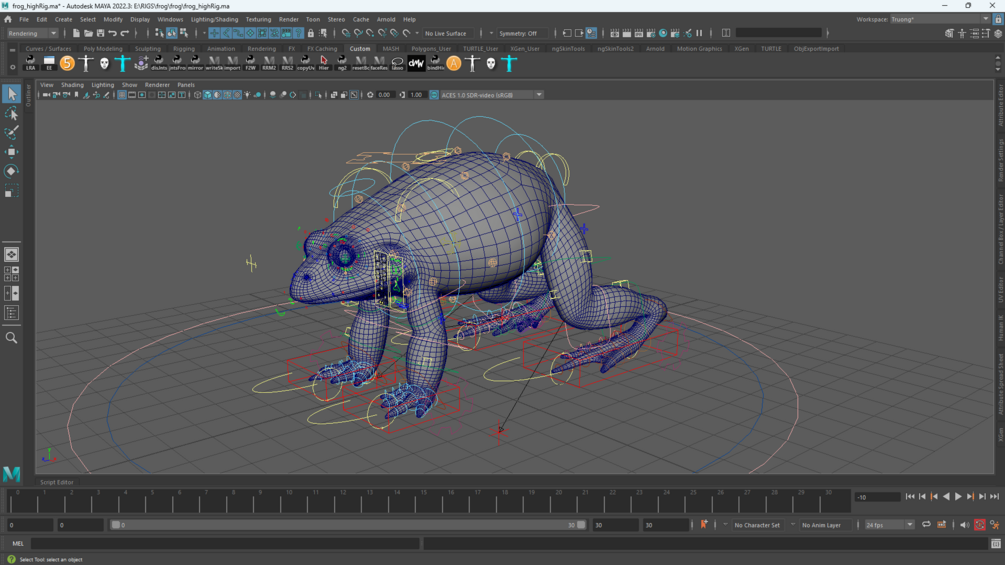Click the Undo arrow in status line

click(113, 33)
